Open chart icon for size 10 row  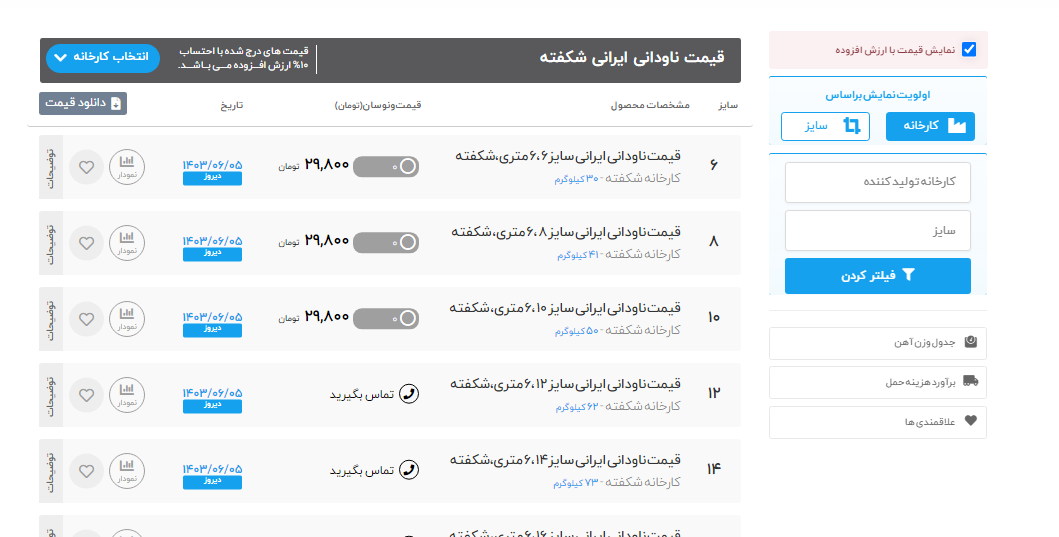click(x=127, y=319)
